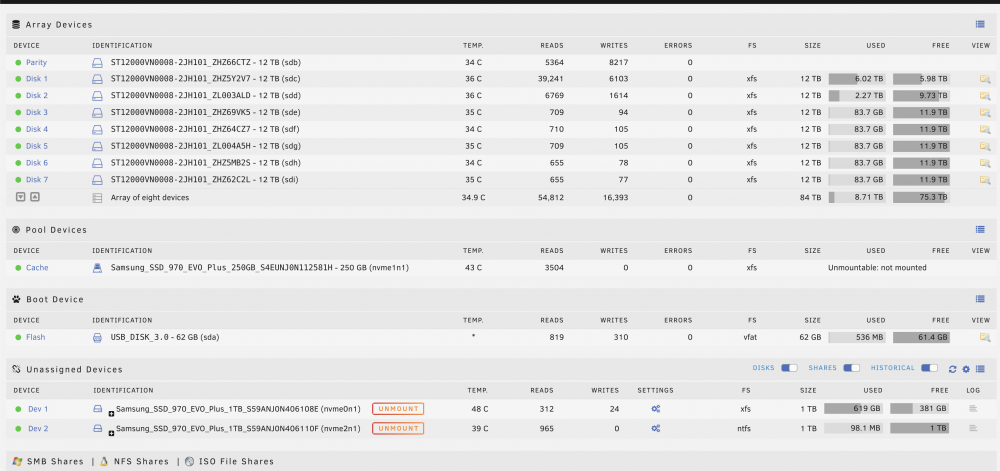Toggle the HISTORICAL switch
This screenshot has width=1000, height=471.
(929, 368)
